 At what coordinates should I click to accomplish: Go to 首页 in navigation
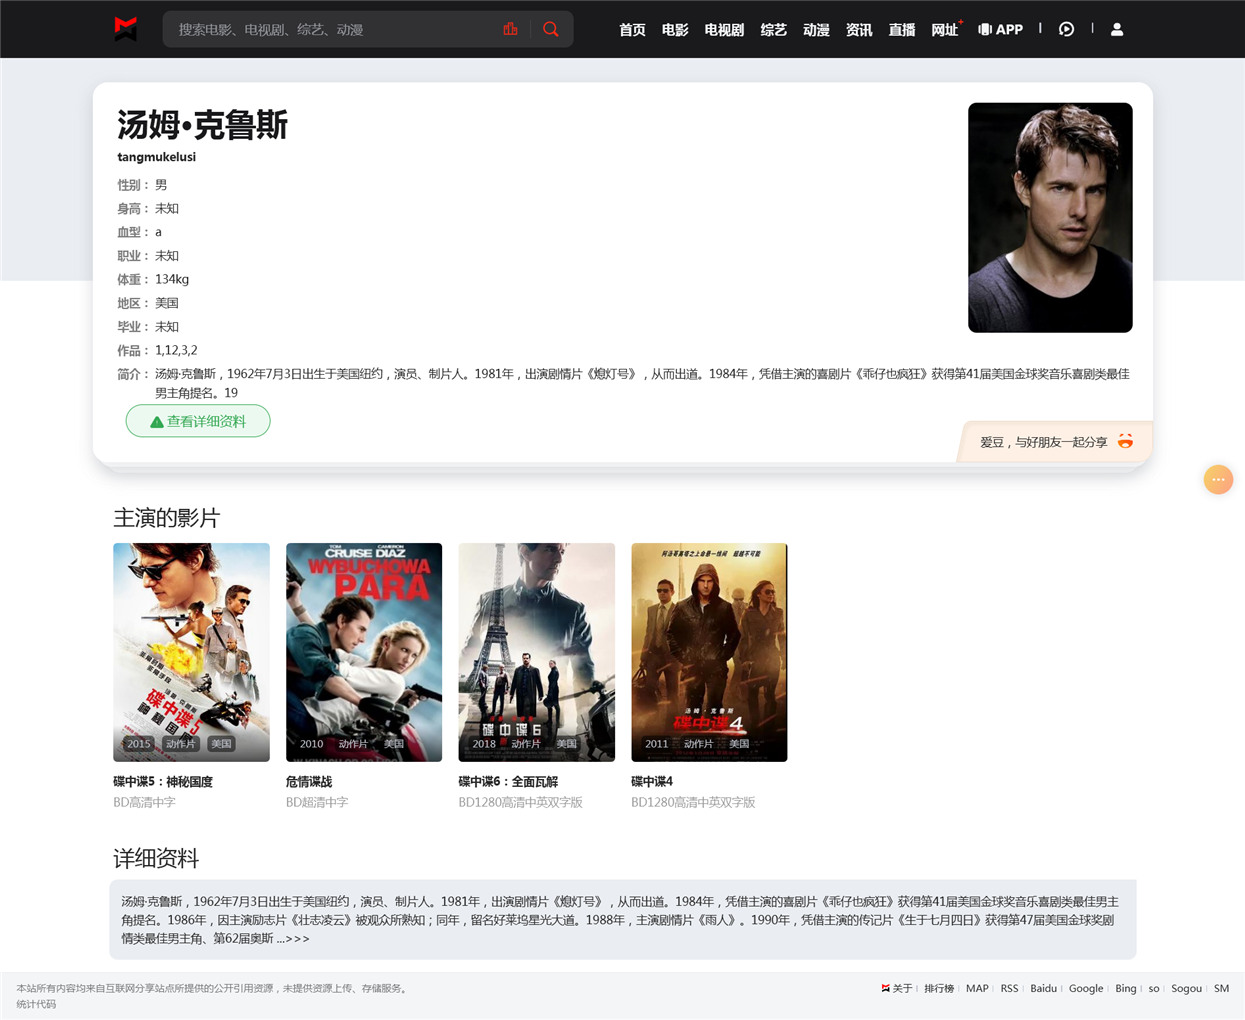pos(632,30)
